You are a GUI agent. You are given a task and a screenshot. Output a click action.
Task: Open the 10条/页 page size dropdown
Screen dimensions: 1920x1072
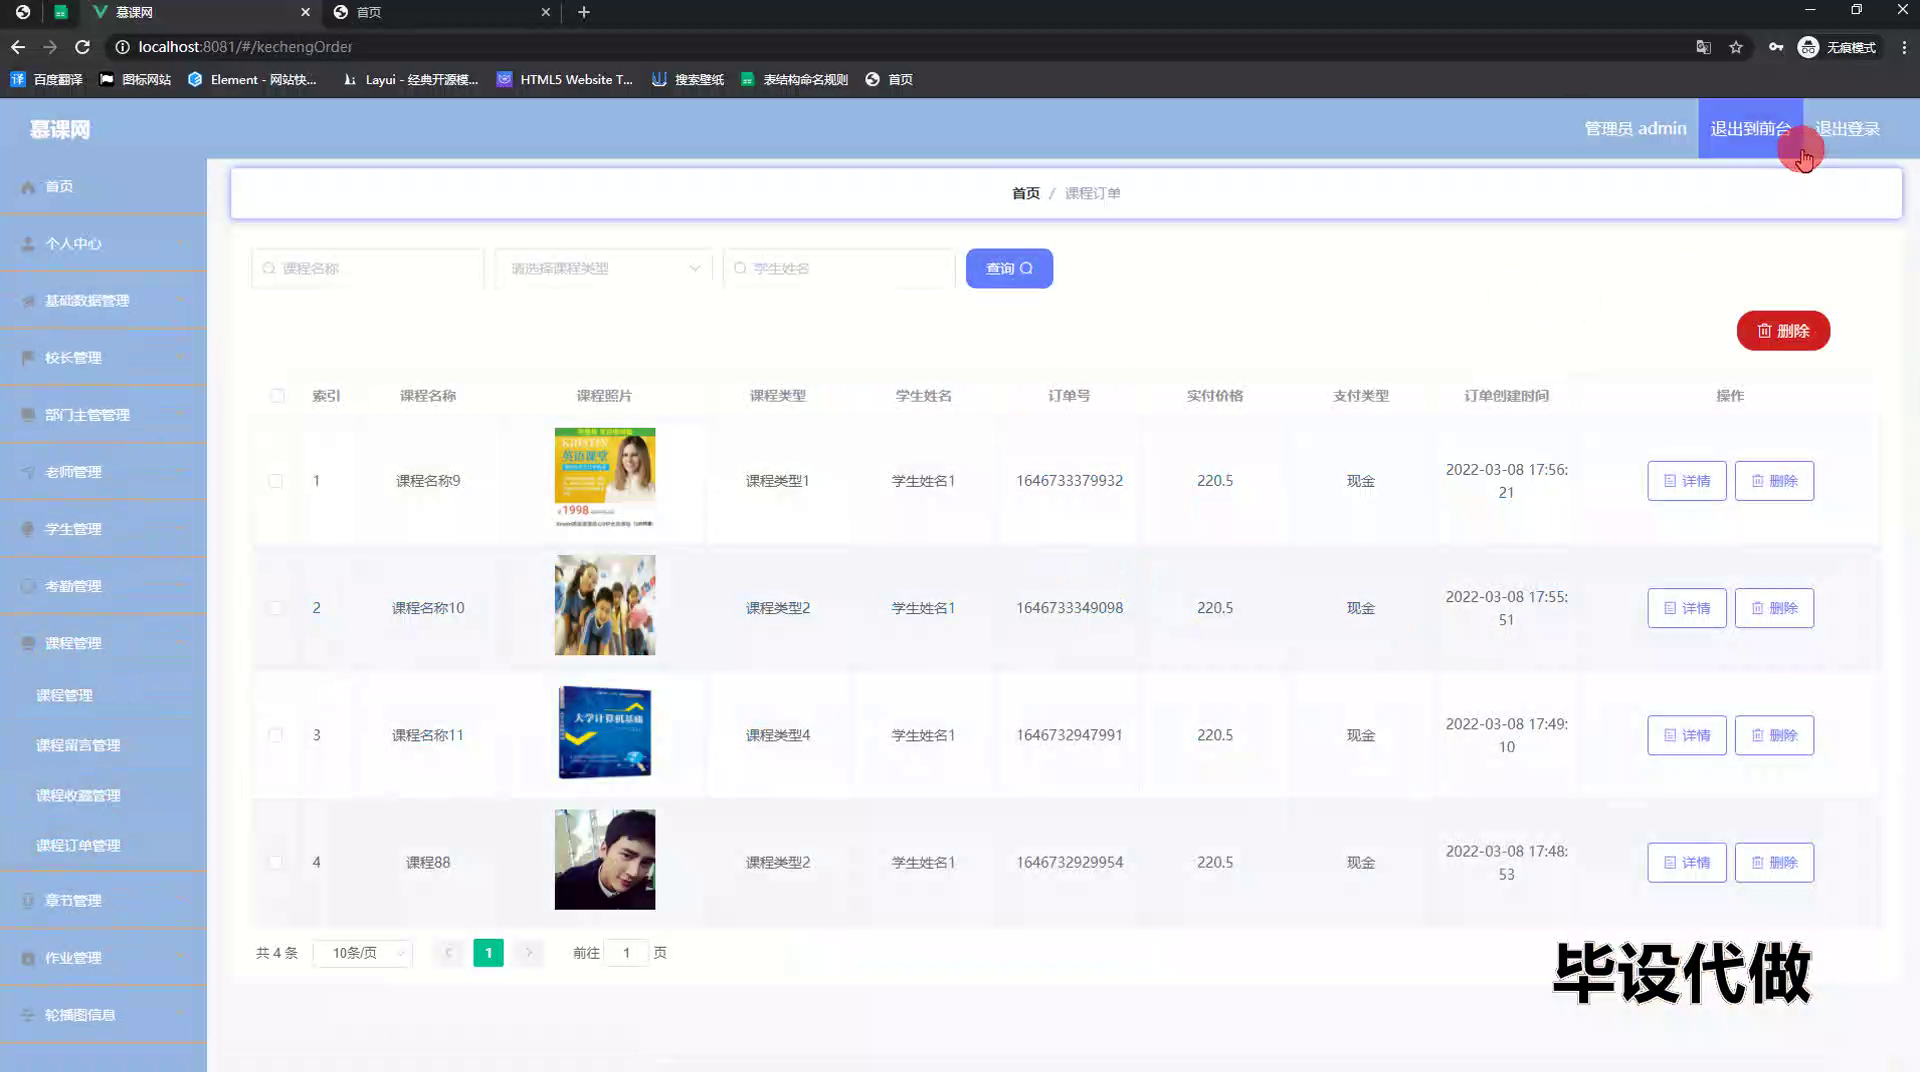pyautogui.click(x=363, y=952)
